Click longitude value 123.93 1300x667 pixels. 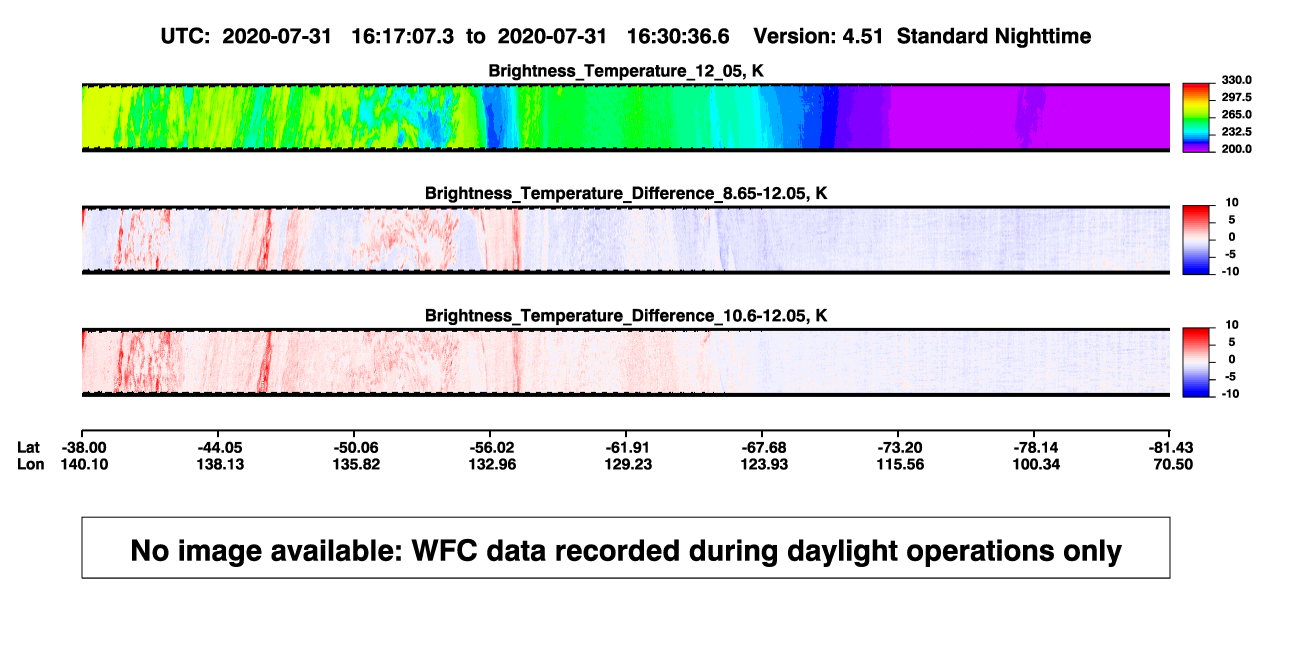[764, 464]
